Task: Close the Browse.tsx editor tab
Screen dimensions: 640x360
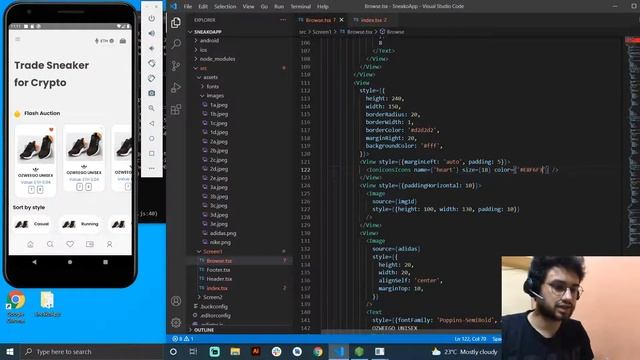Action: click(342, 20)
